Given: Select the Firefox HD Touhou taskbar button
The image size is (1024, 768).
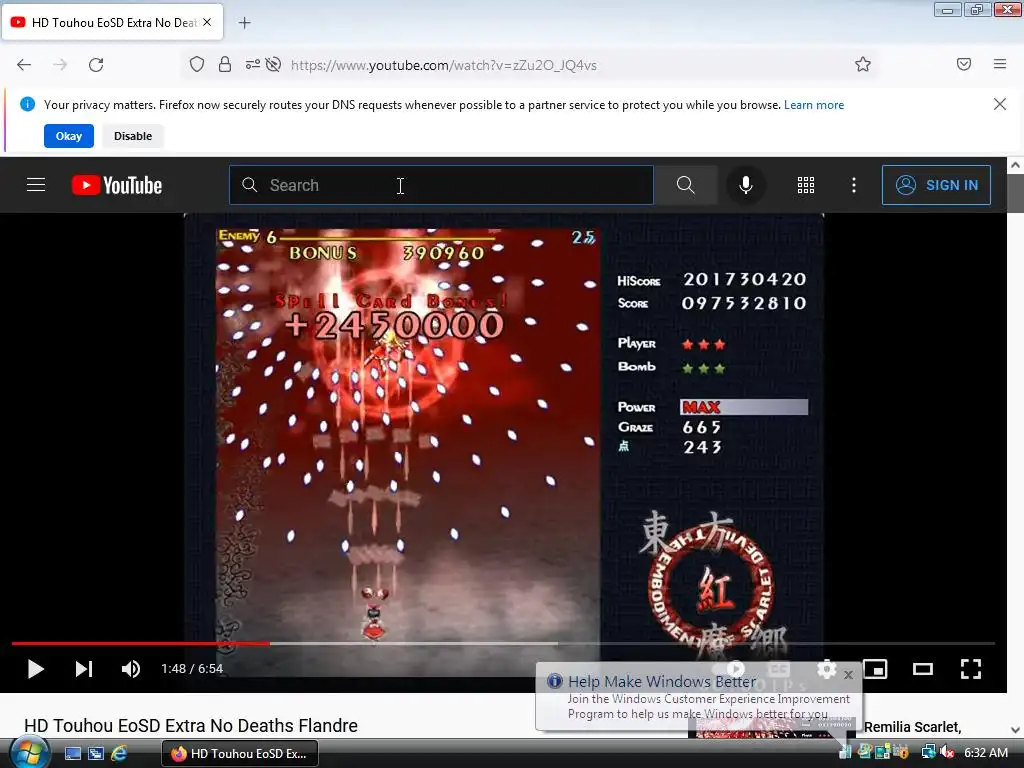Looking at the screenshot, I should pos(240,754).
